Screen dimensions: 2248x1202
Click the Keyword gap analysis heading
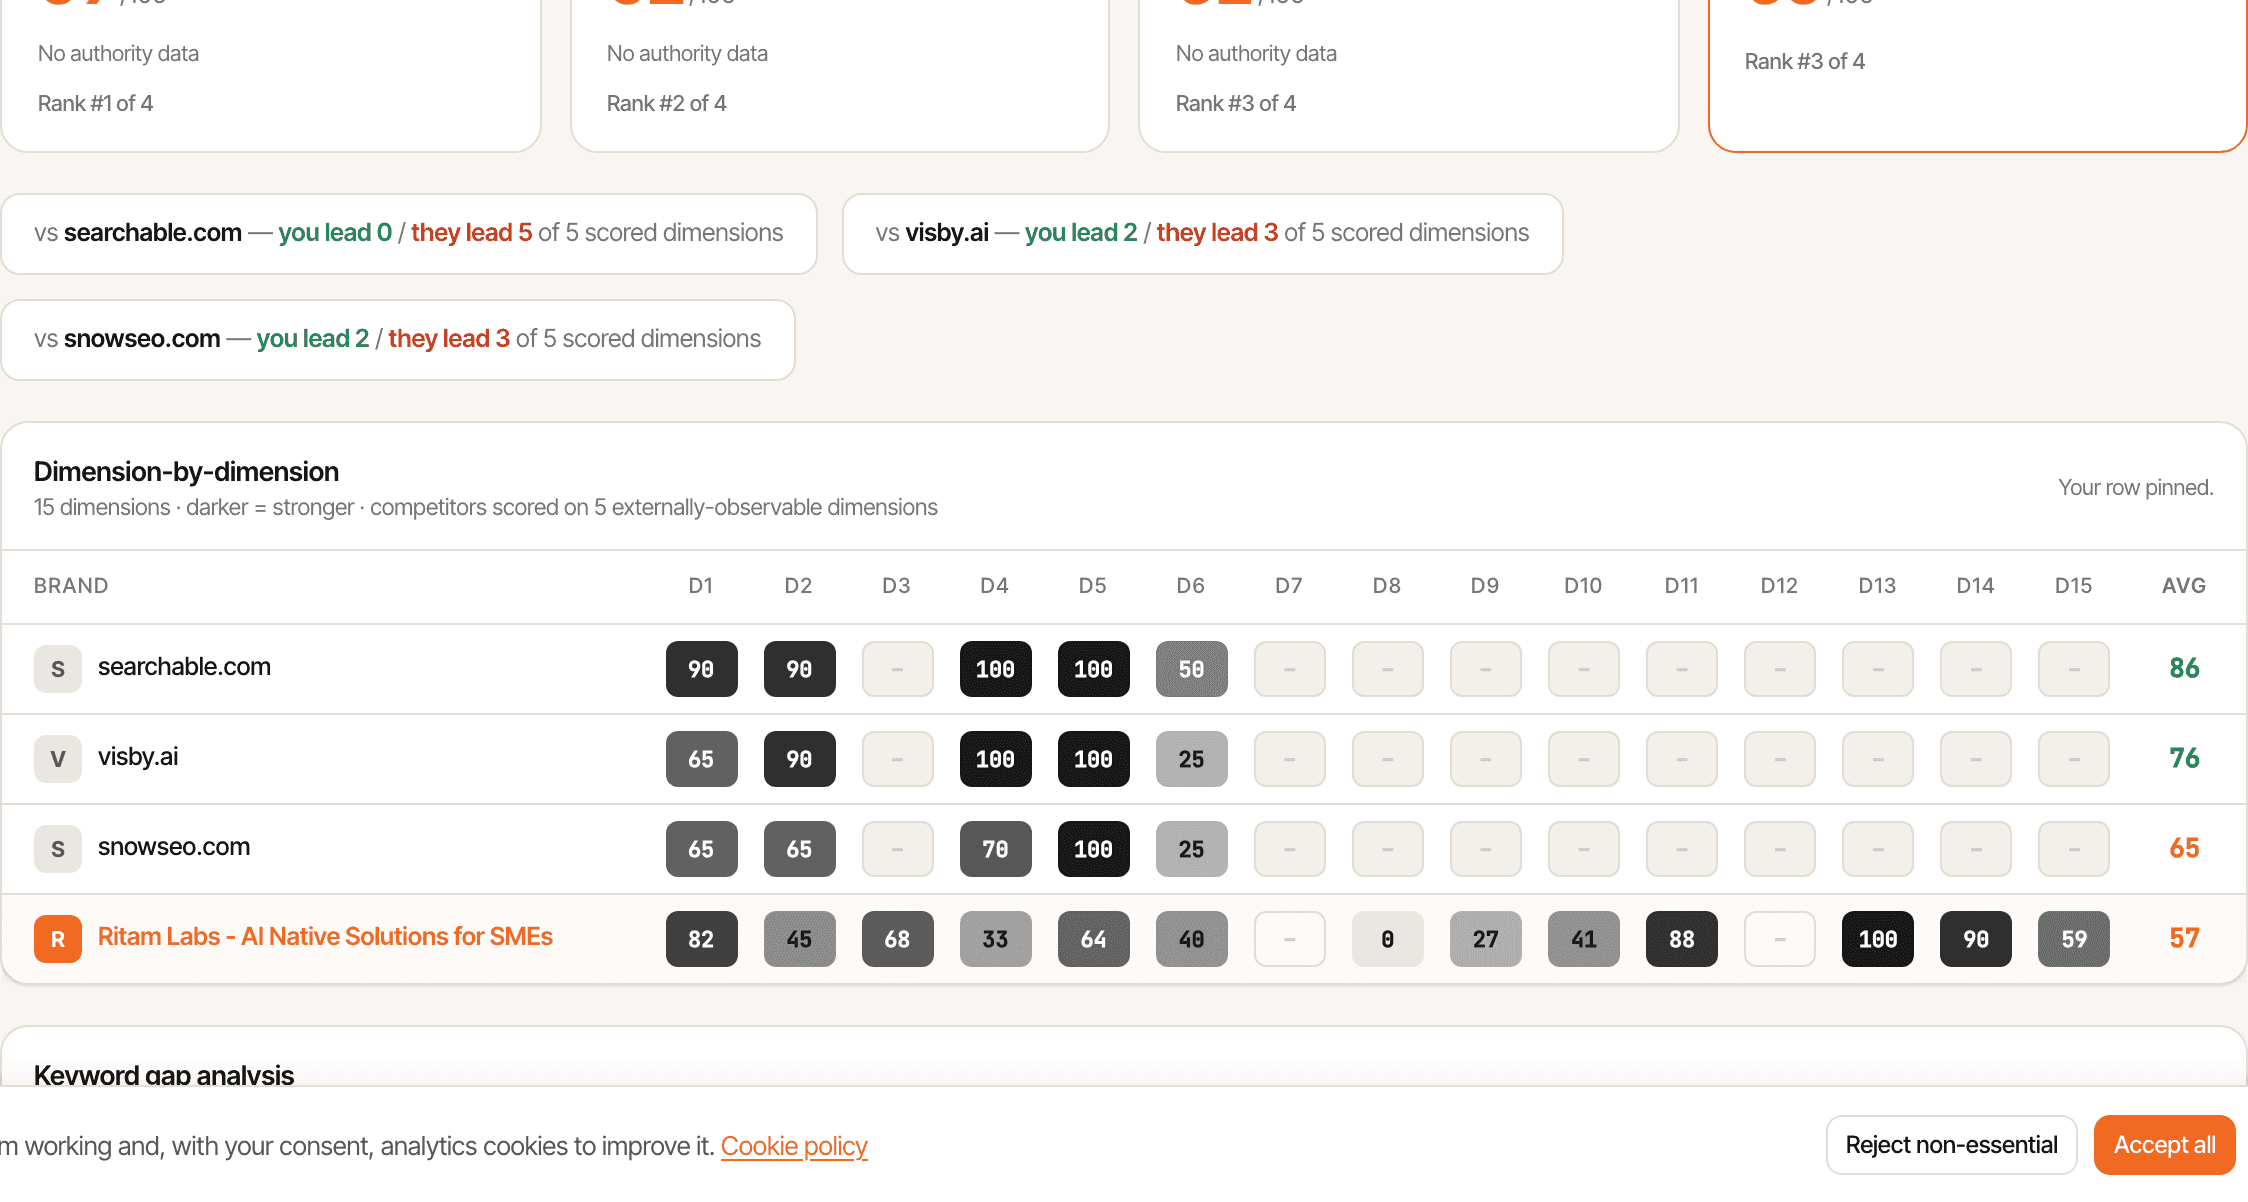(164, 1075)
